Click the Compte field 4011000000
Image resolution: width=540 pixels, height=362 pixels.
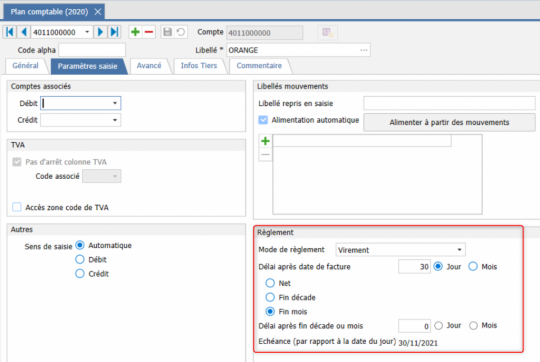[264, 33]
